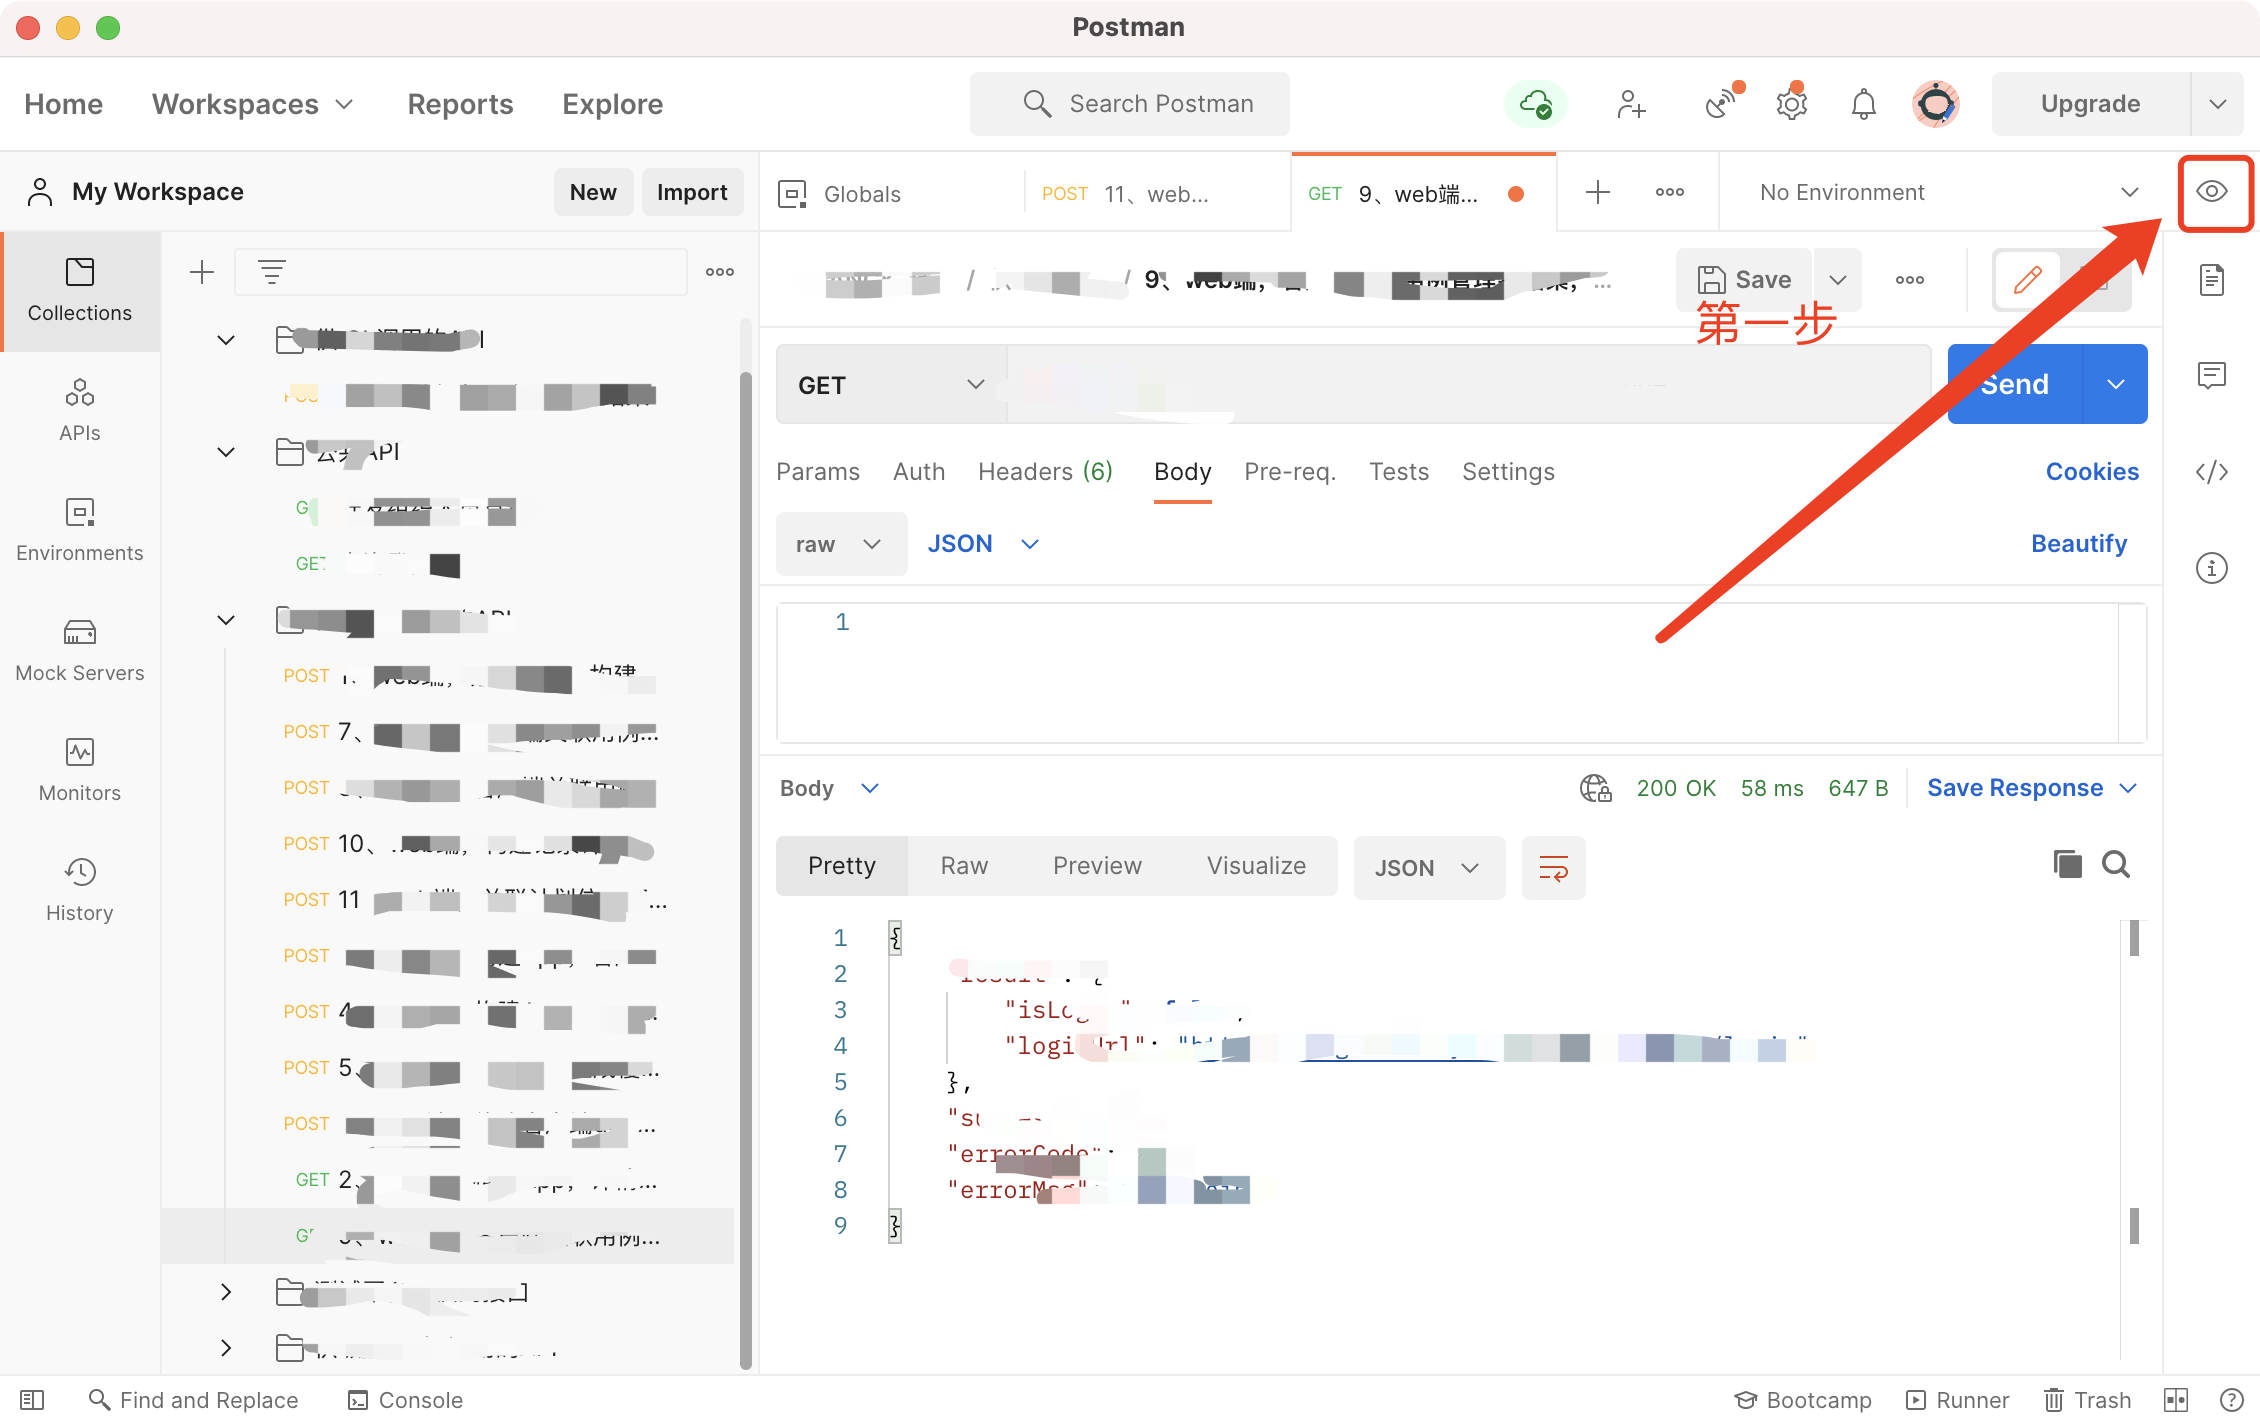Open the No Environment dropdown
2260x1424 pixels.
pyautogui.click(x=1940, y=192)
